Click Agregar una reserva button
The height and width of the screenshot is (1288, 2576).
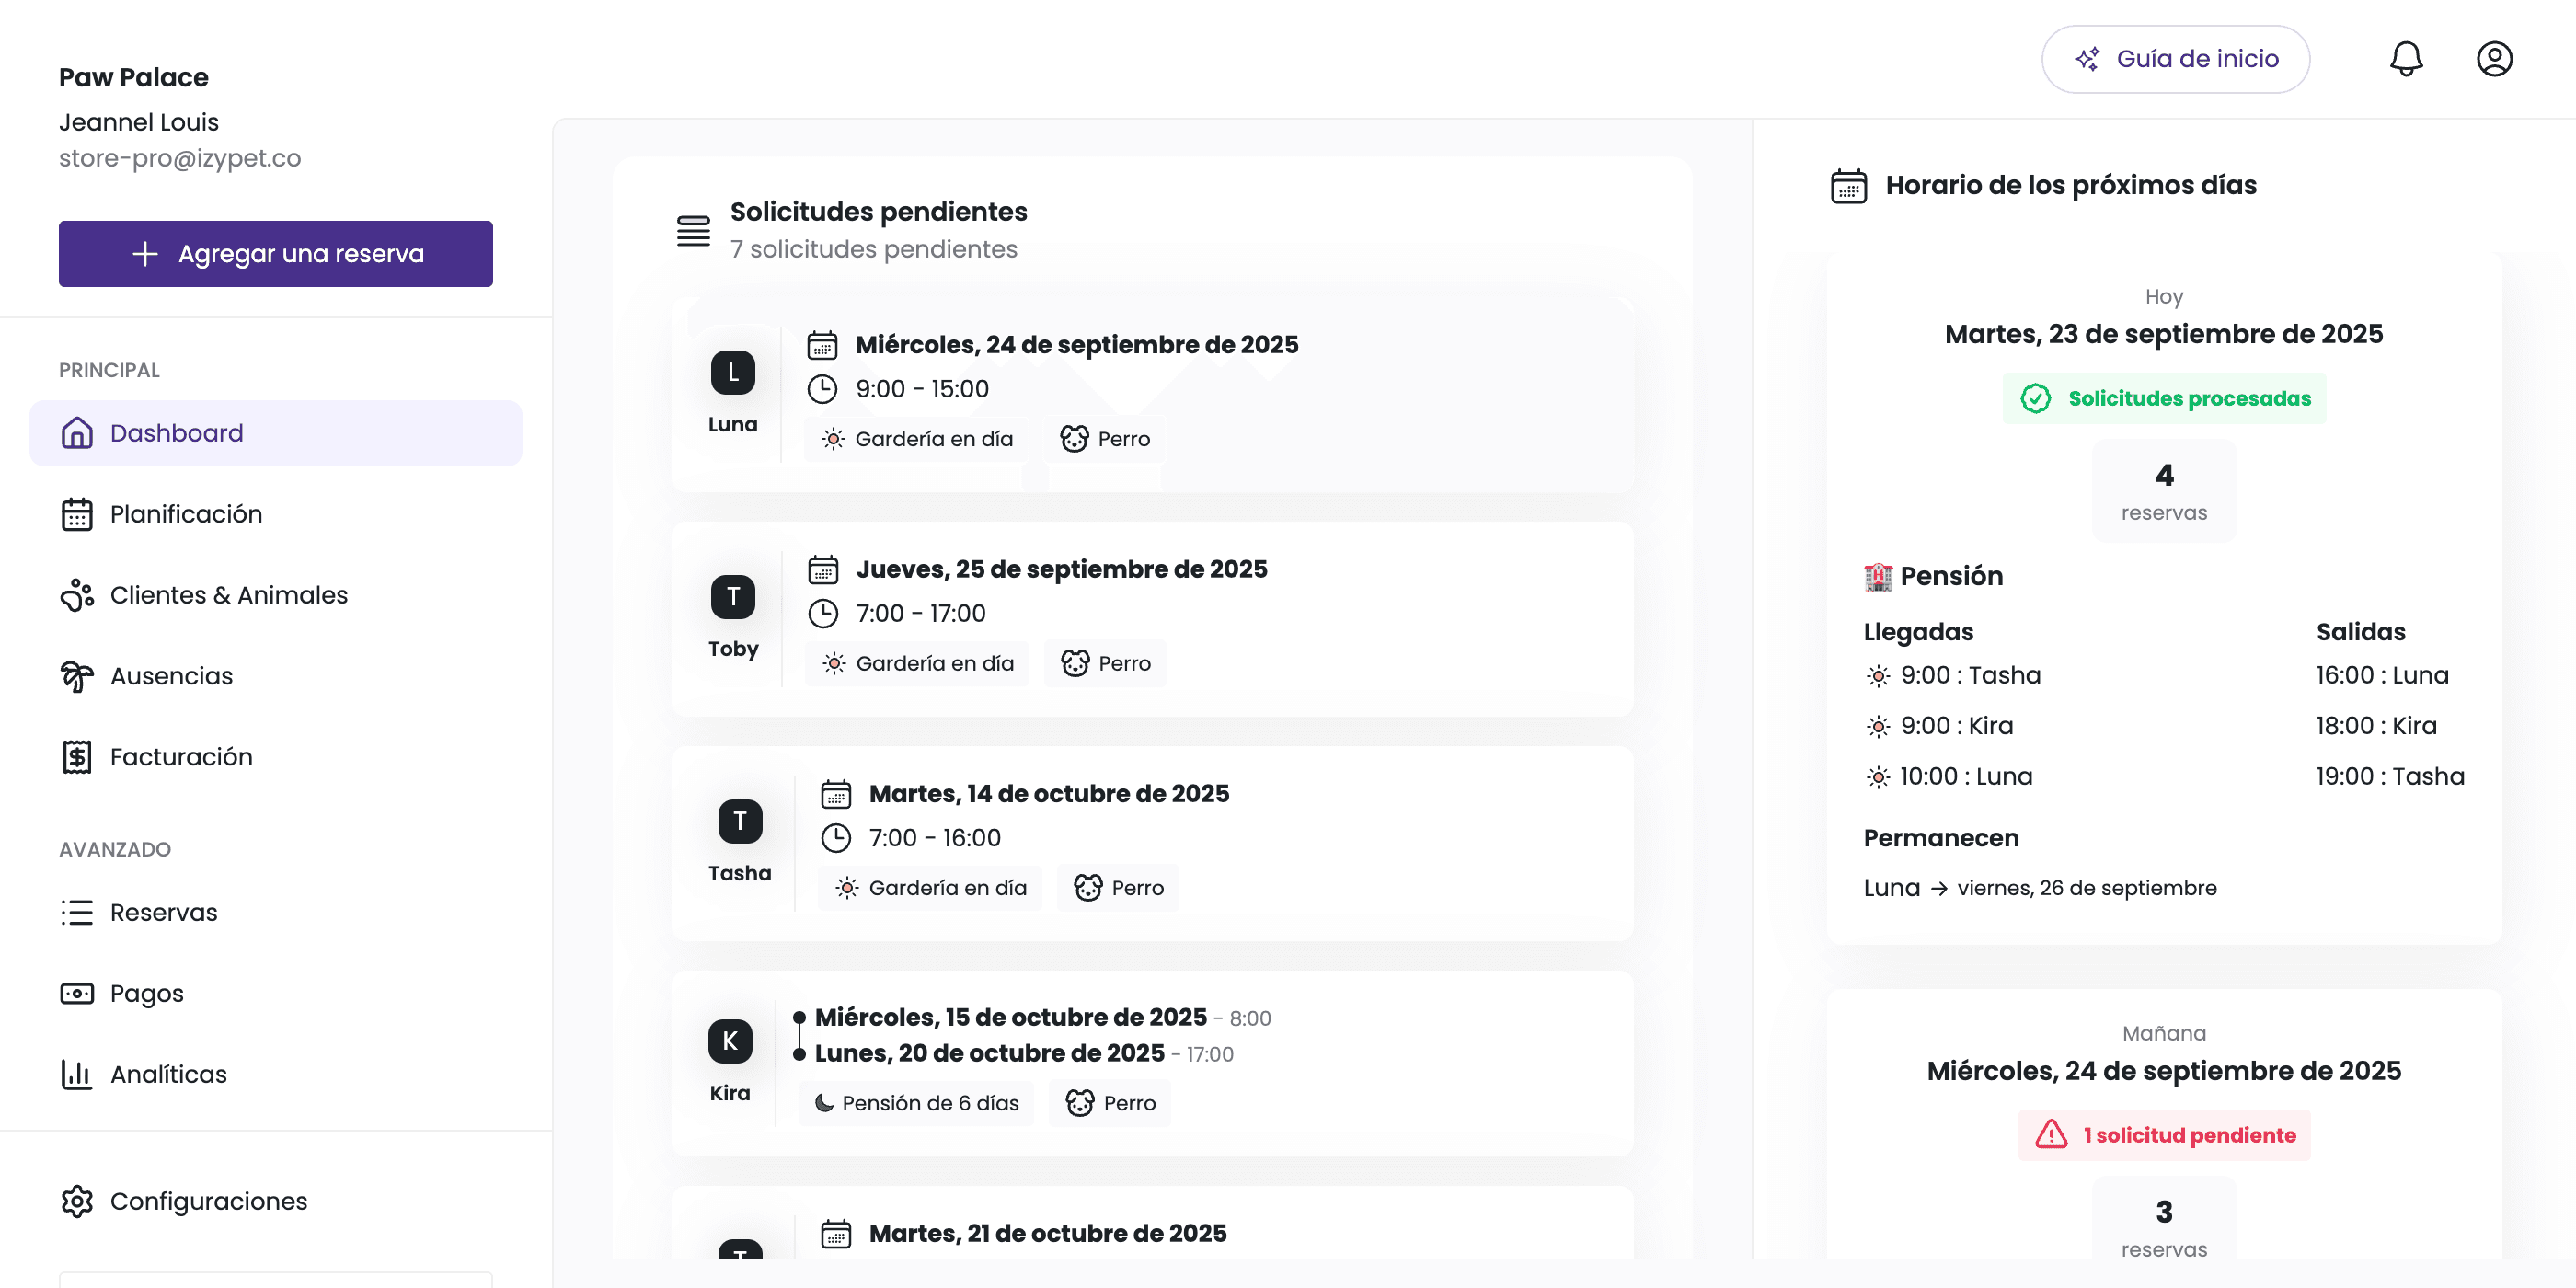point(276,254)
